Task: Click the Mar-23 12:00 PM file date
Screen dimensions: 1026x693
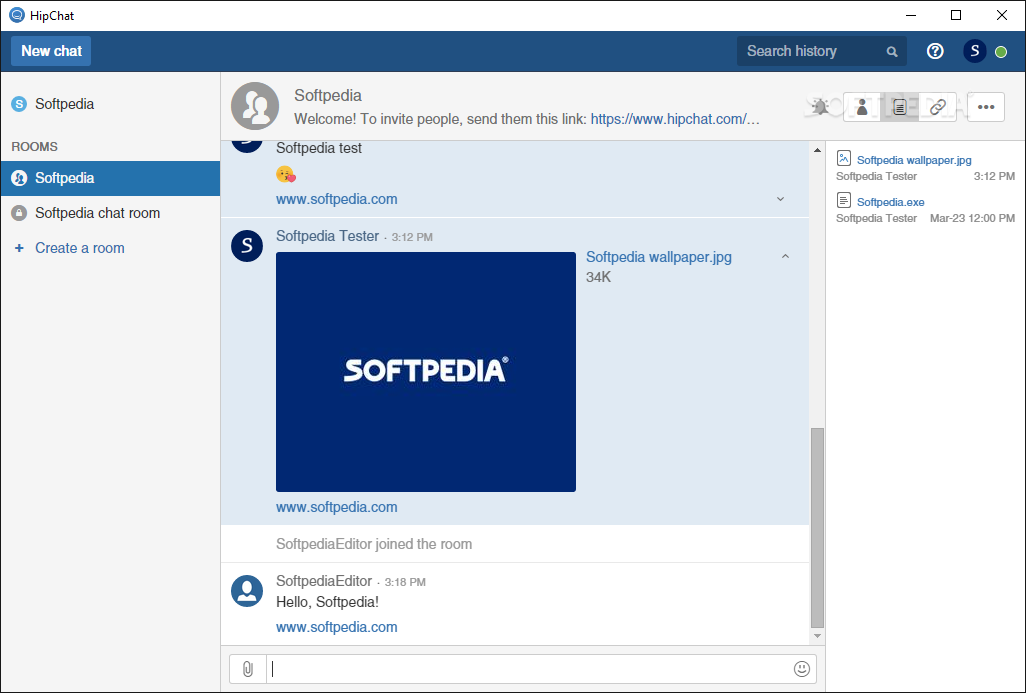Action: (972, 218)
